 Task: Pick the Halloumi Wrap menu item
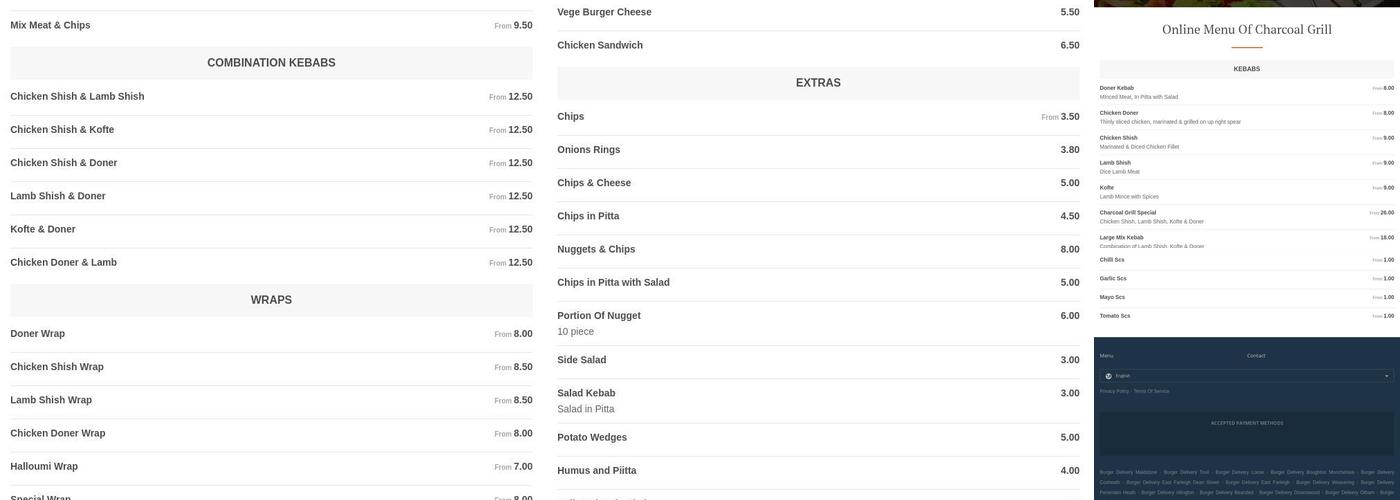[44, 467]
